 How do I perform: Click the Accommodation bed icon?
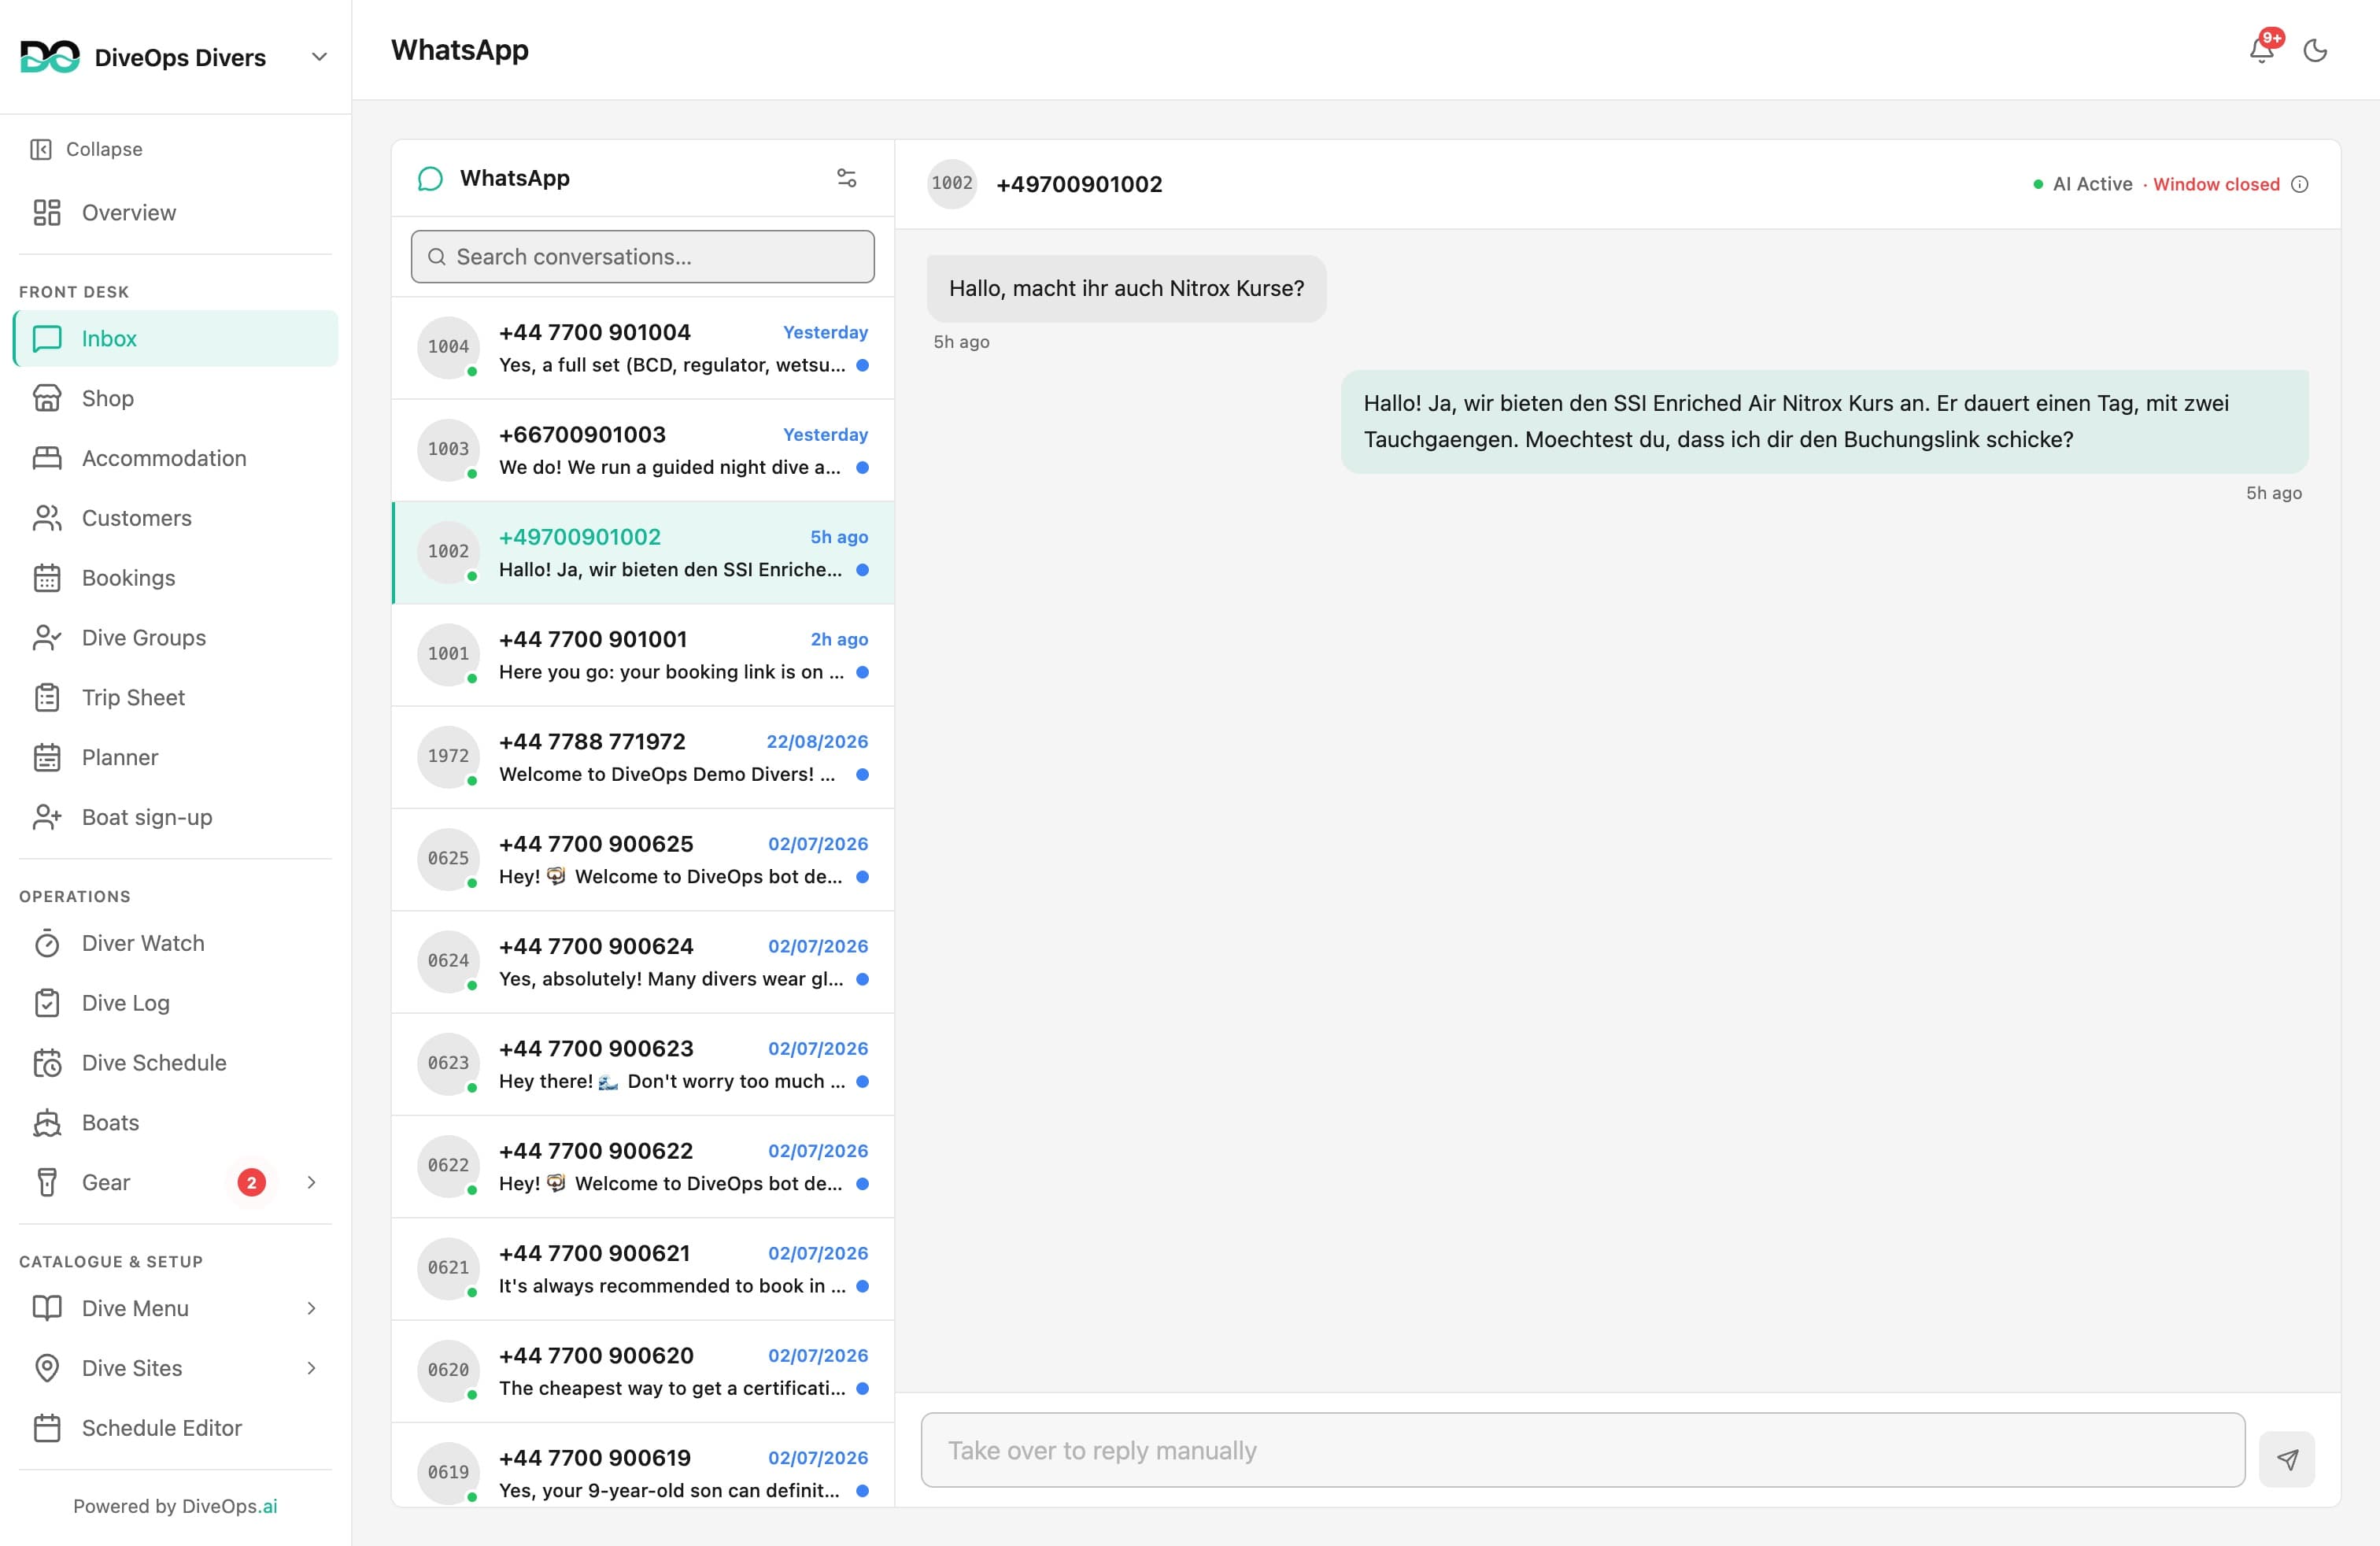pyautogui.click(x=47, y=458)
